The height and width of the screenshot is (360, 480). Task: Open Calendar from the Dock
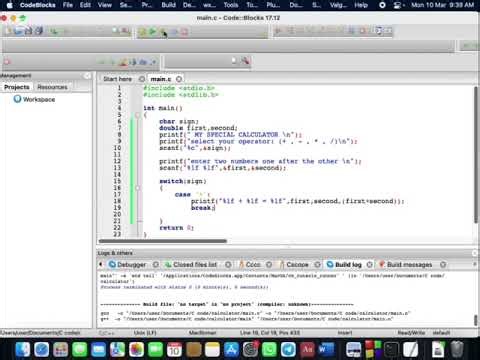[x=174, y=350]
